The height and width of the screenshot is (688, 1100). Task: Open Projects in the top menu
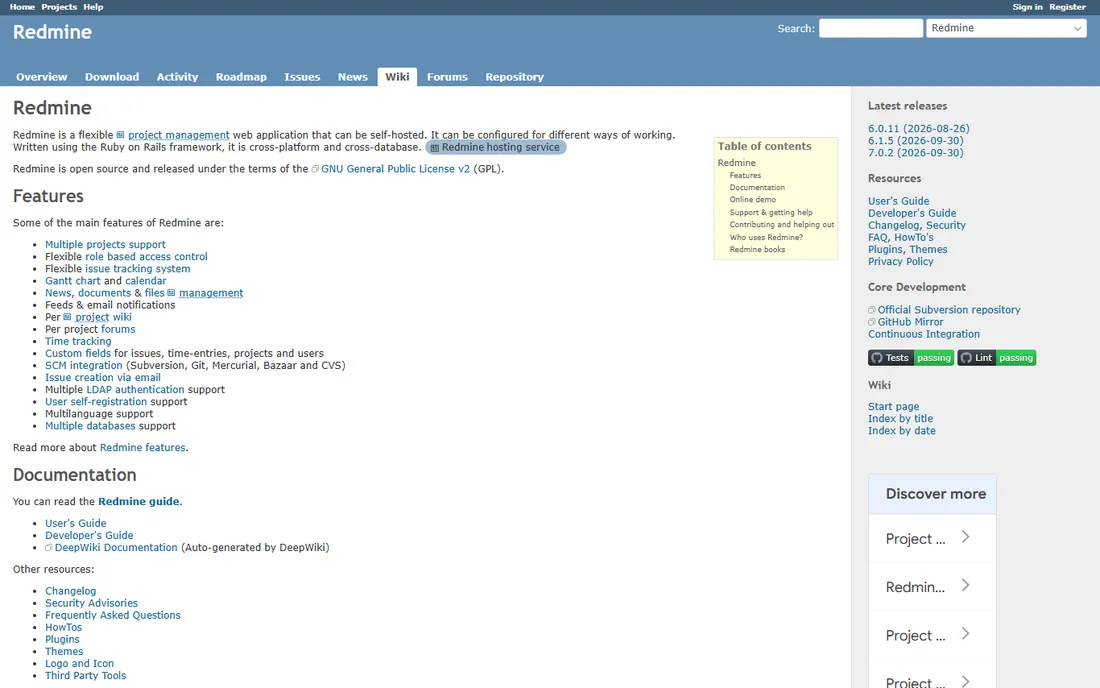(x=59, y=7)
